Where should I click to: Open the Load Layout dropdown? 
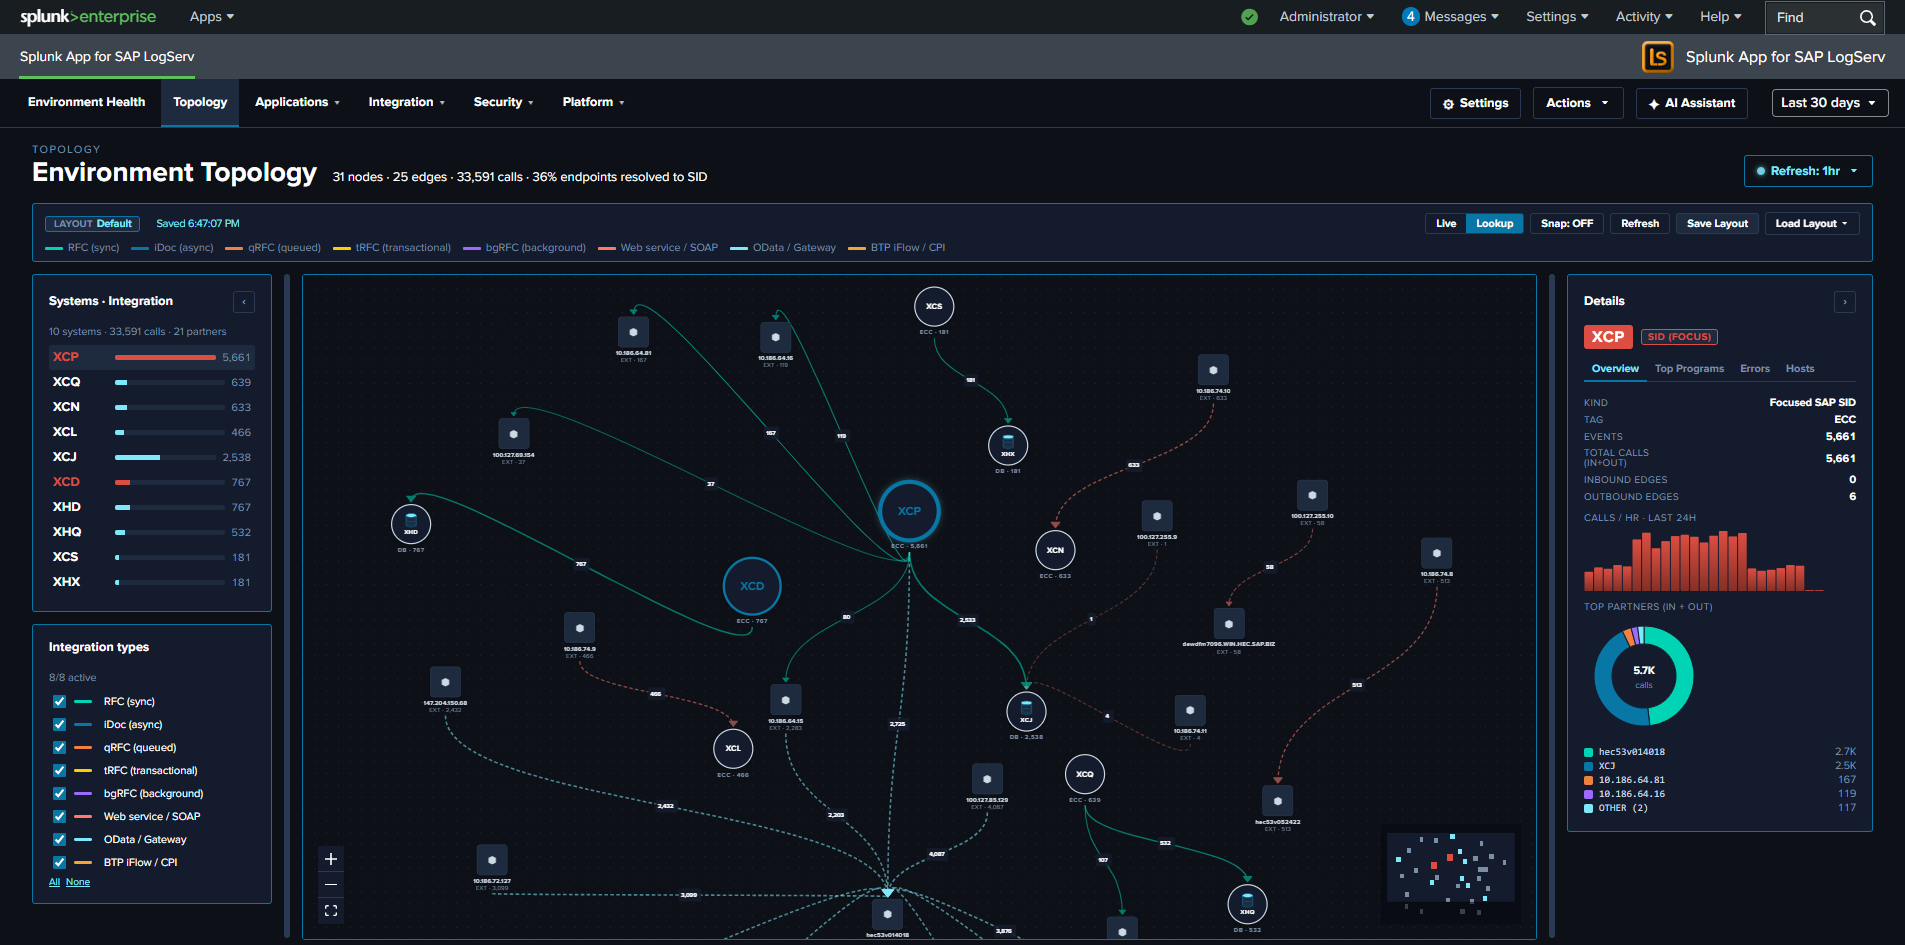(x=1812, y=224)
